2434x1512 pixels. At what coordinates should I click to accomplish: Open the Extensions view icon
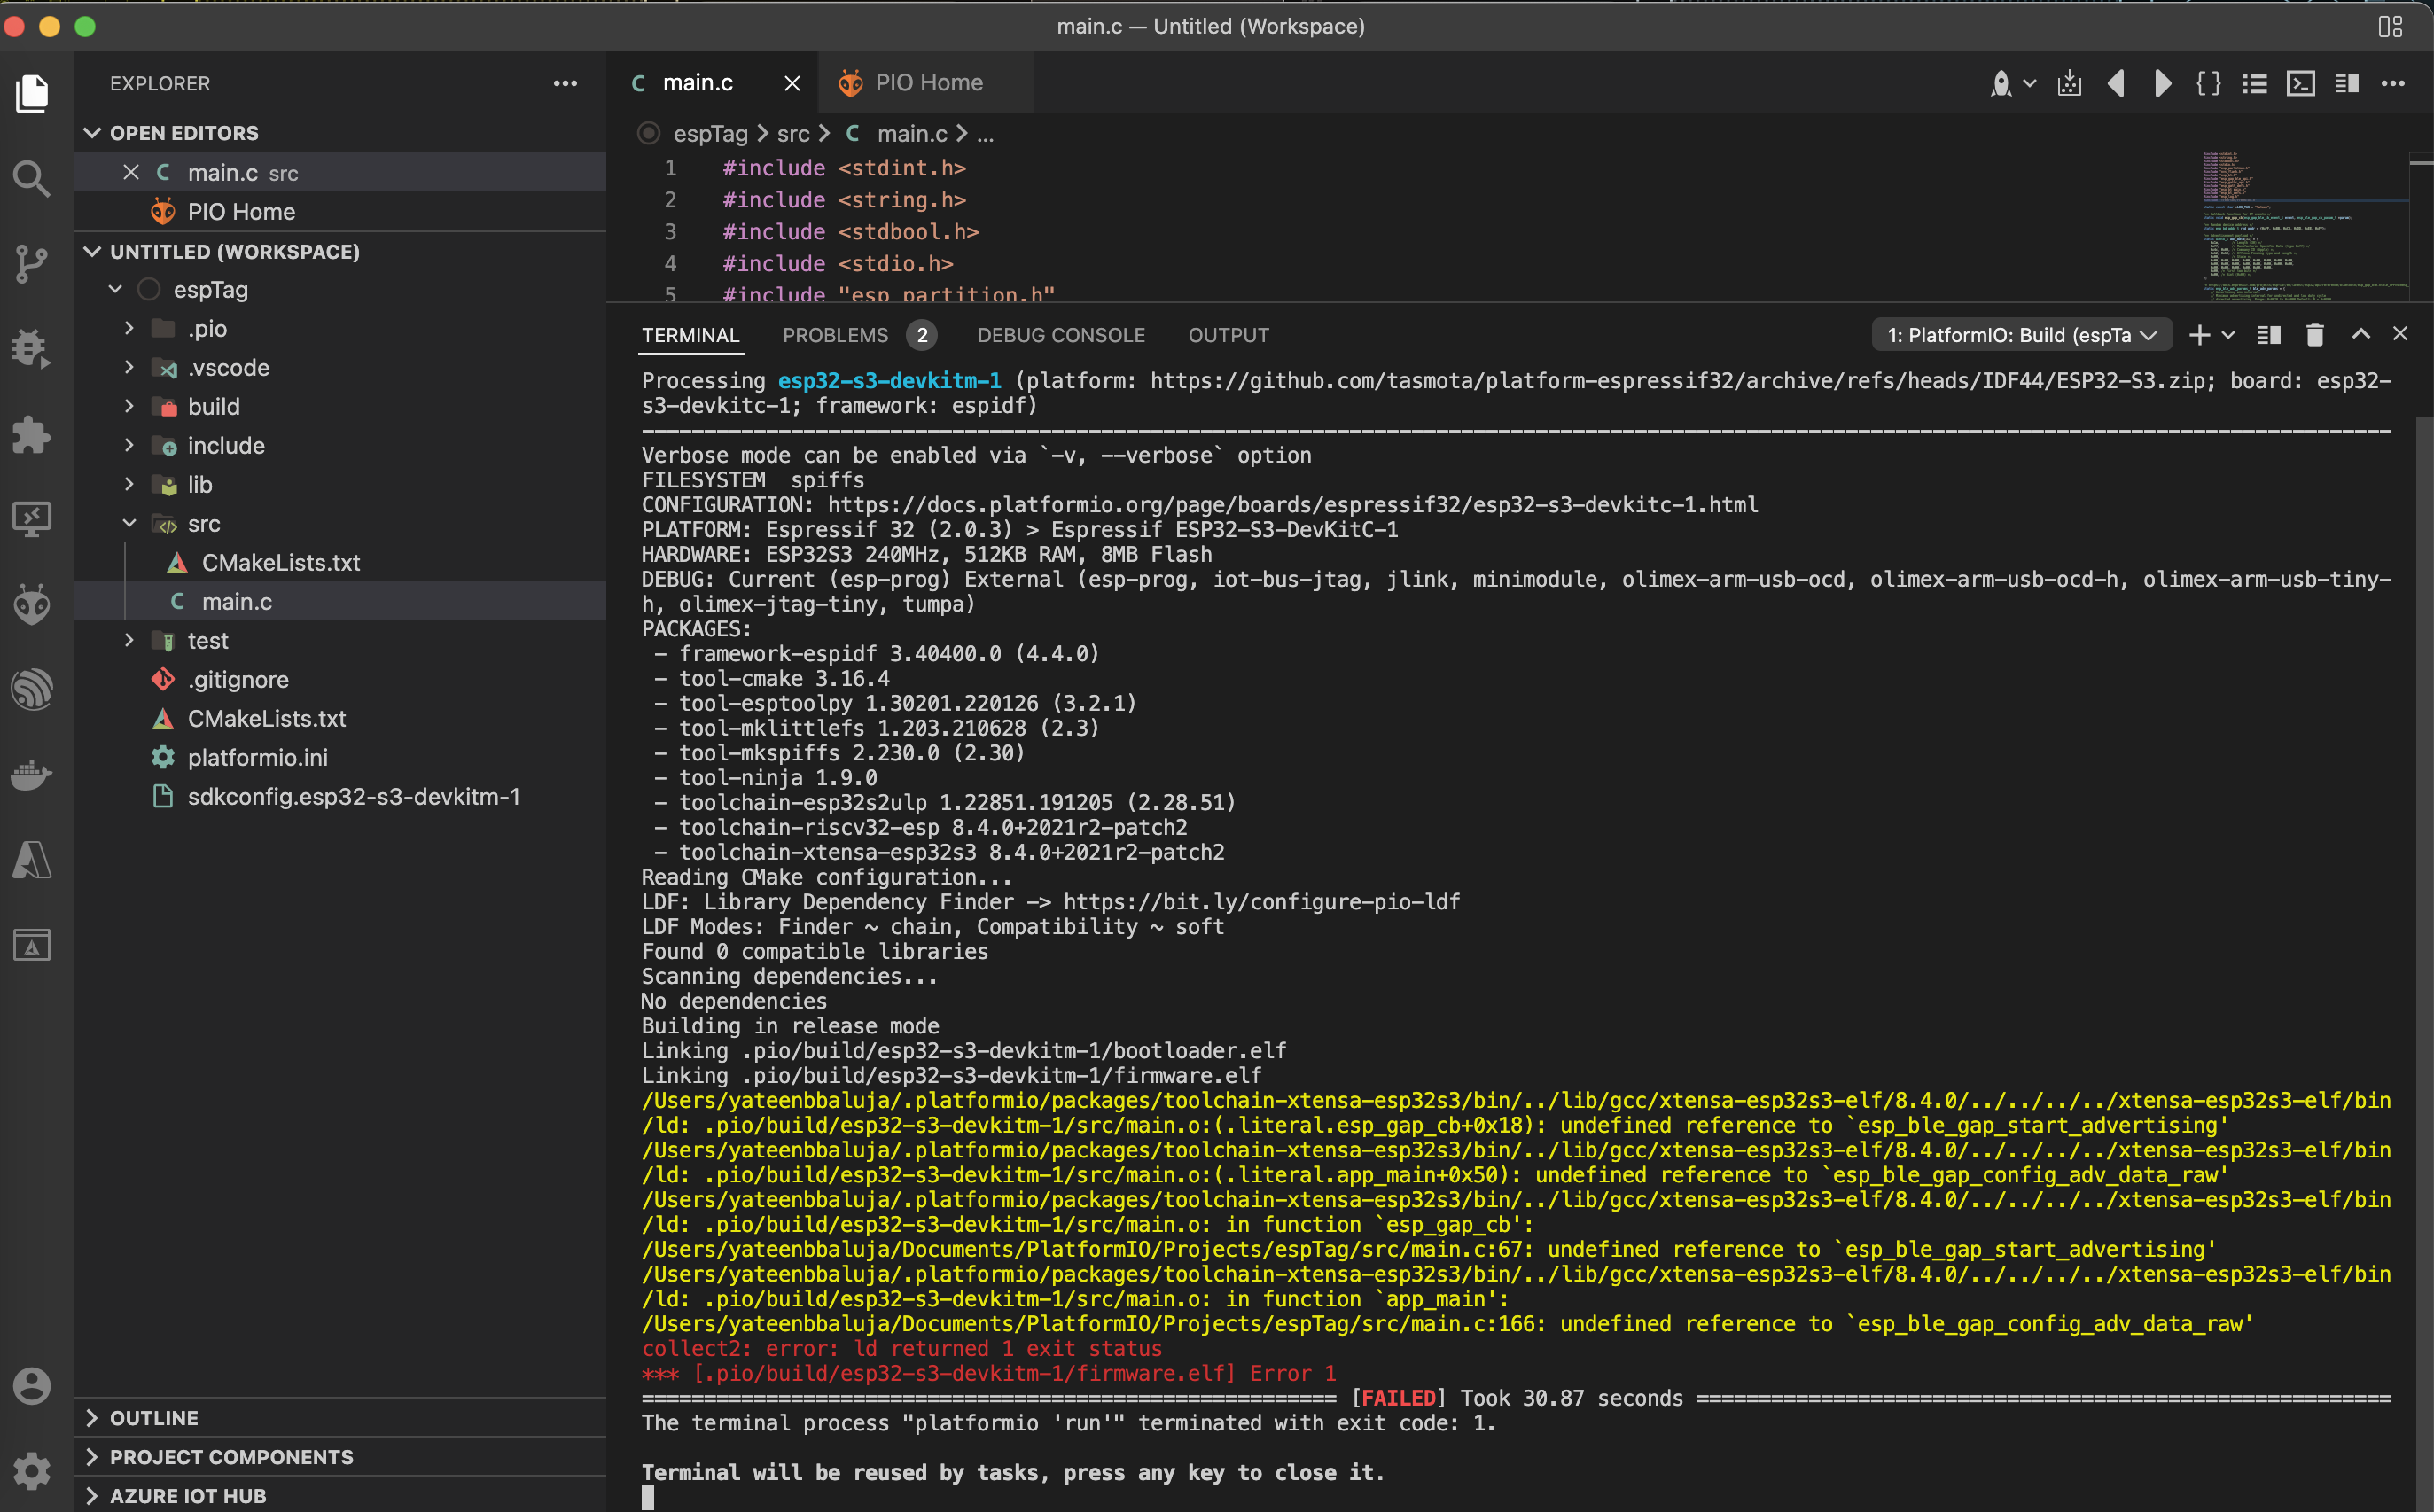pyautogui.click(x=32, y=435)
